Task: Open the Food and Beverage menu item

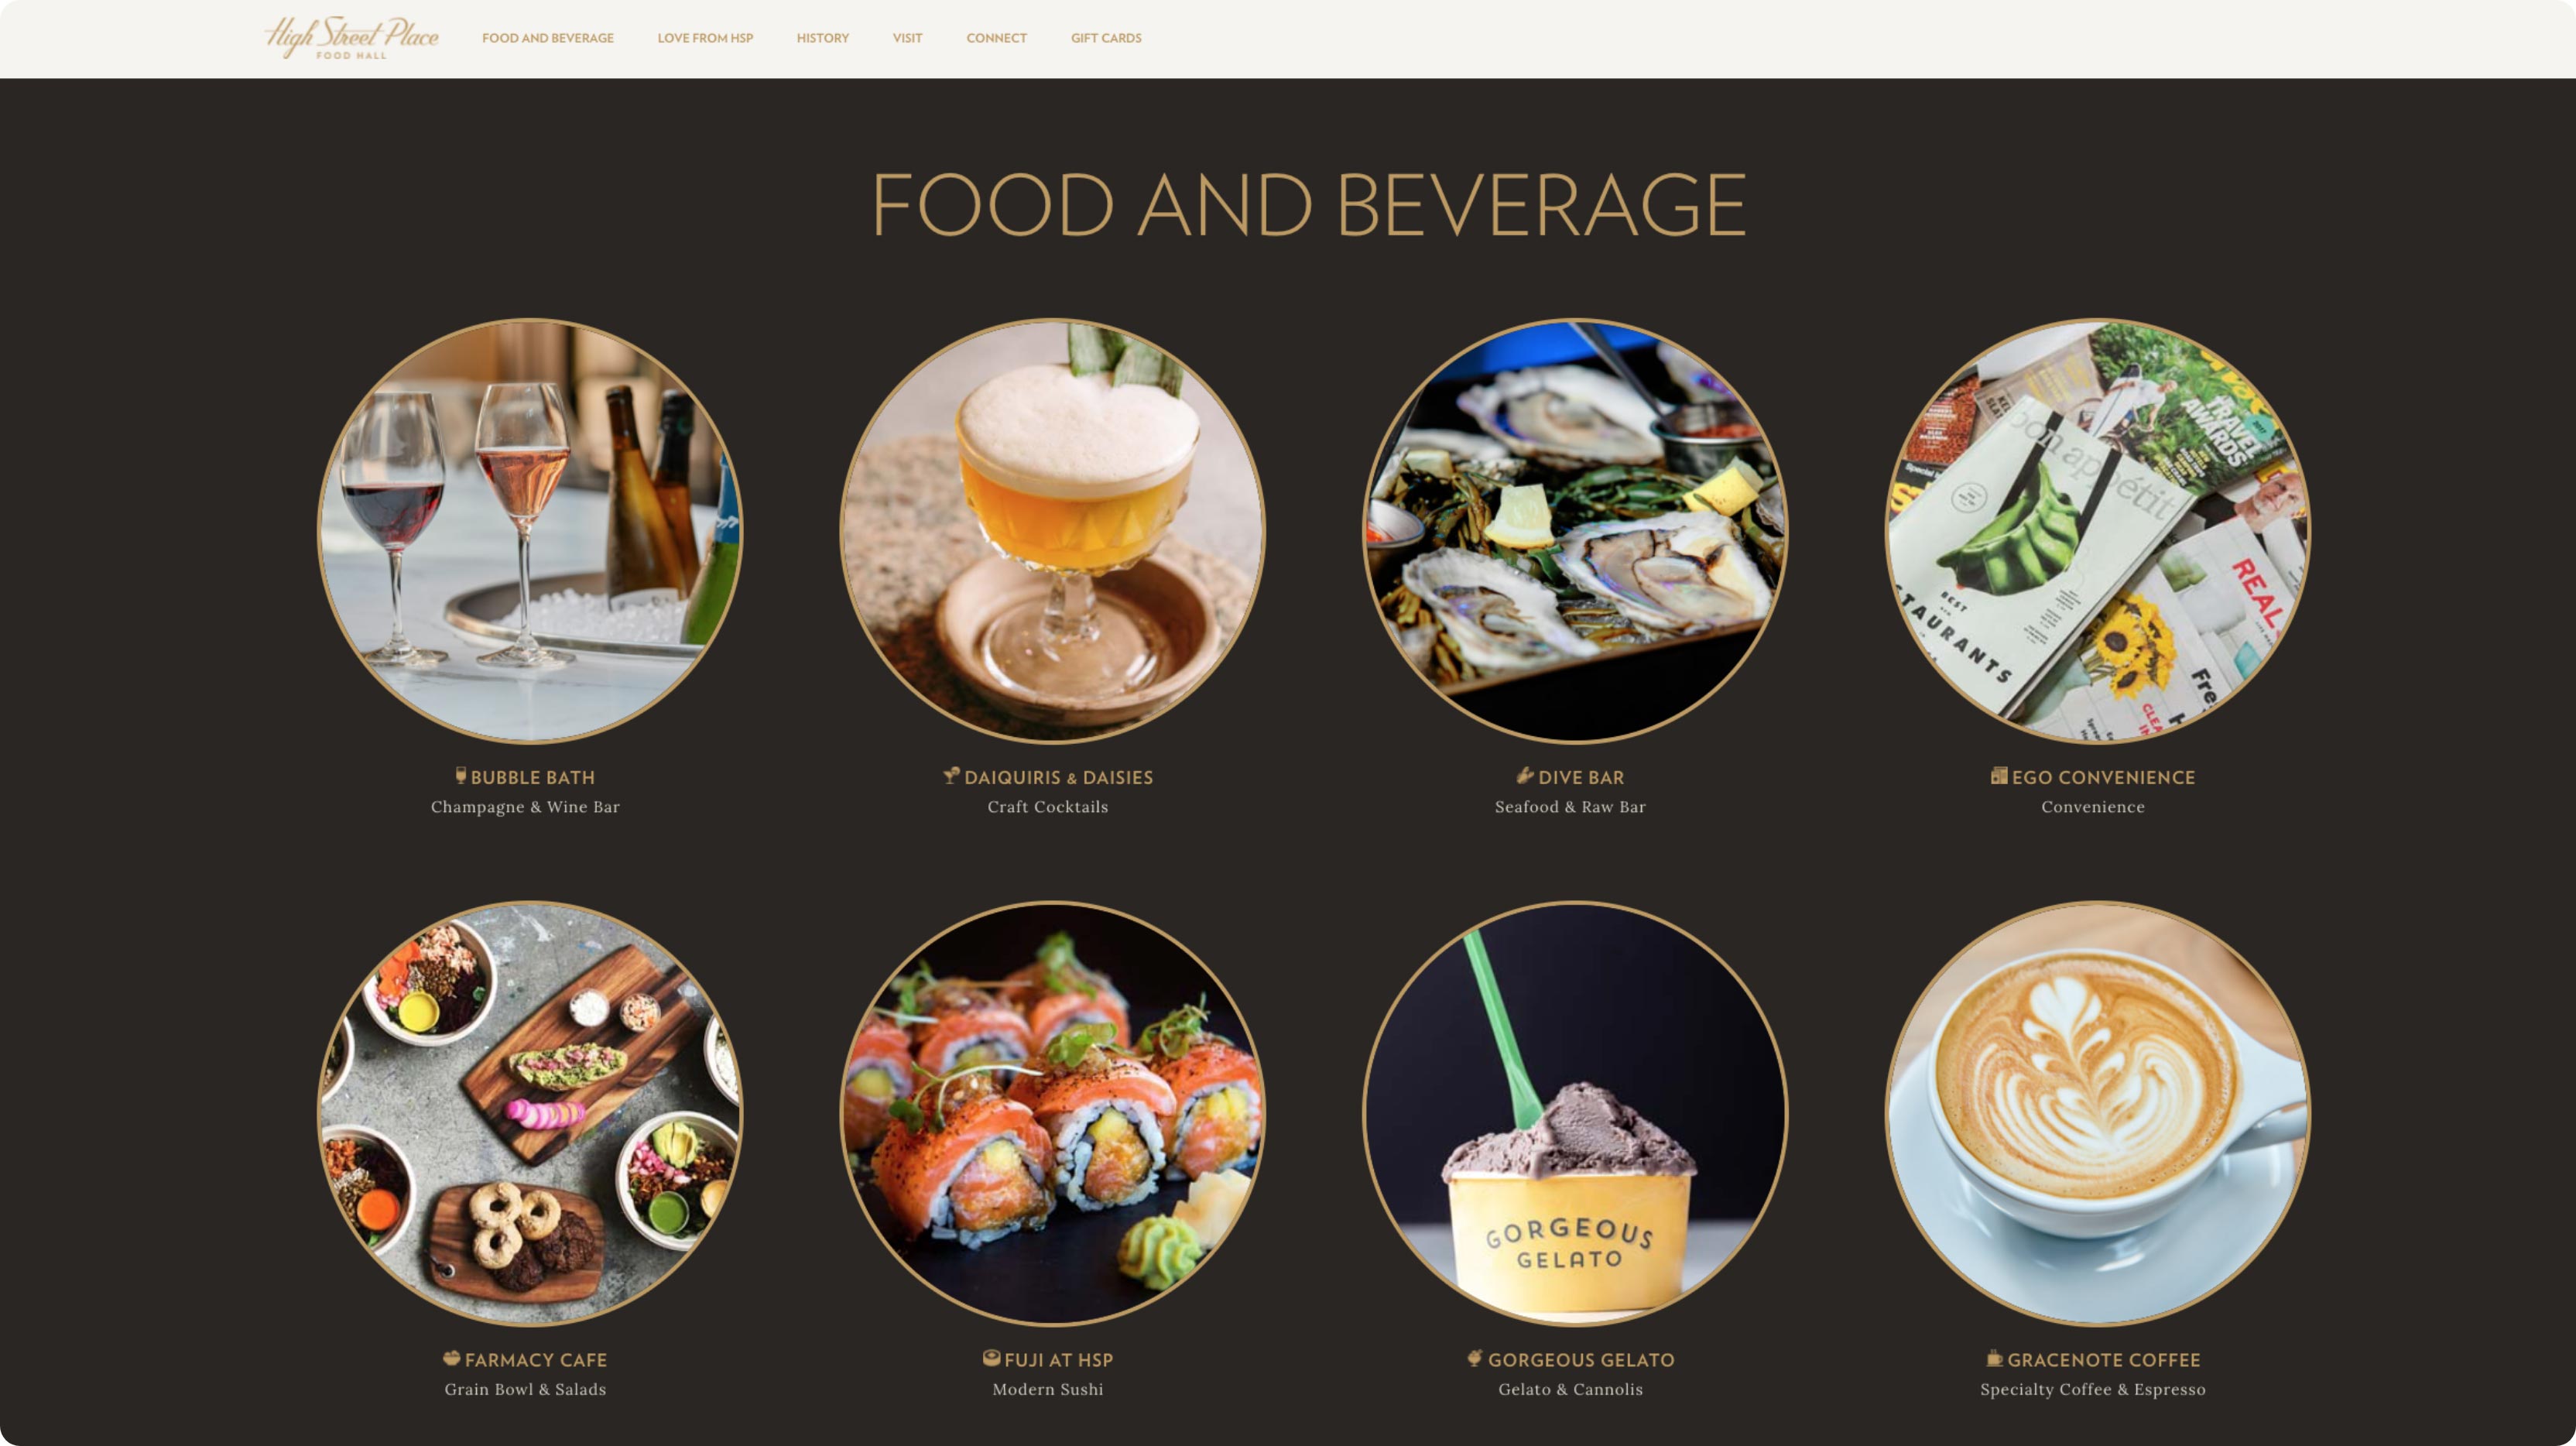Action: coord(548,38)
